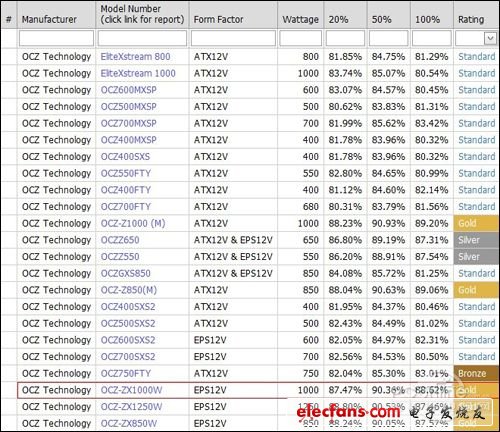Click the 50% efficiency filter field
Viewport: 500px width, 432px height.
coord(388,38)
